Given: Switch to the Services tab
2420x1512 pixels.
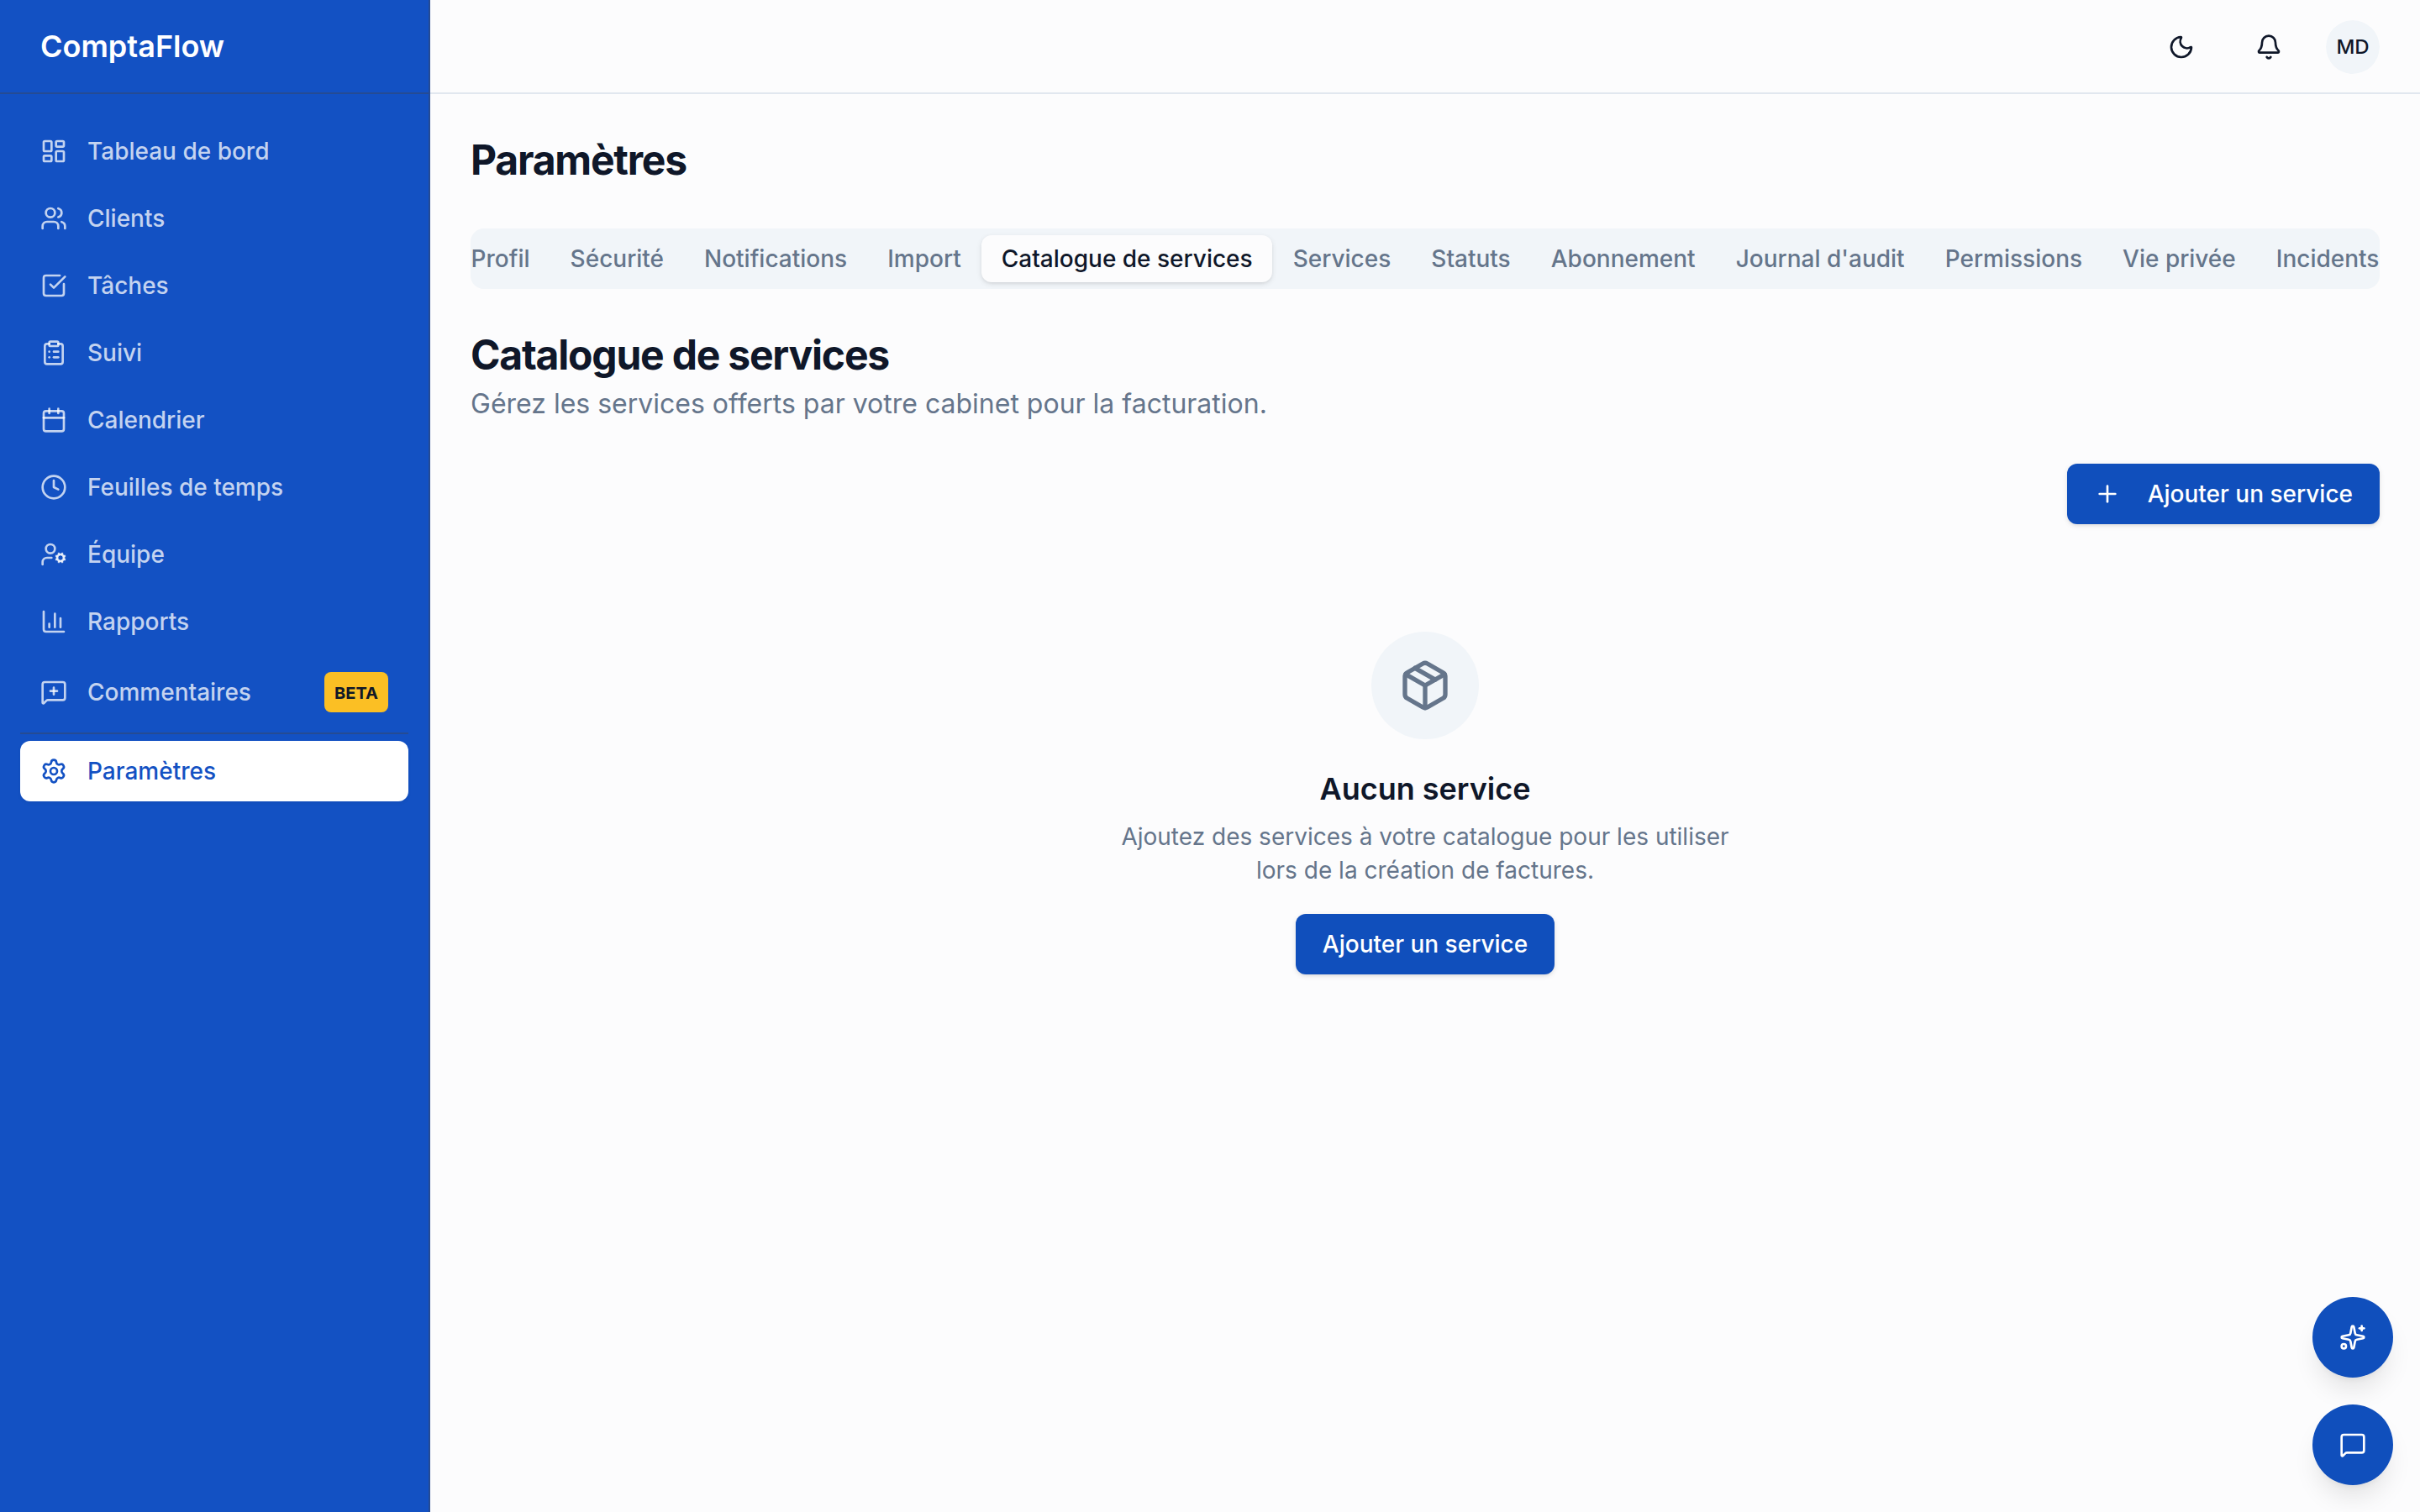Looking at the screenshot, I should click(1341, 259).
